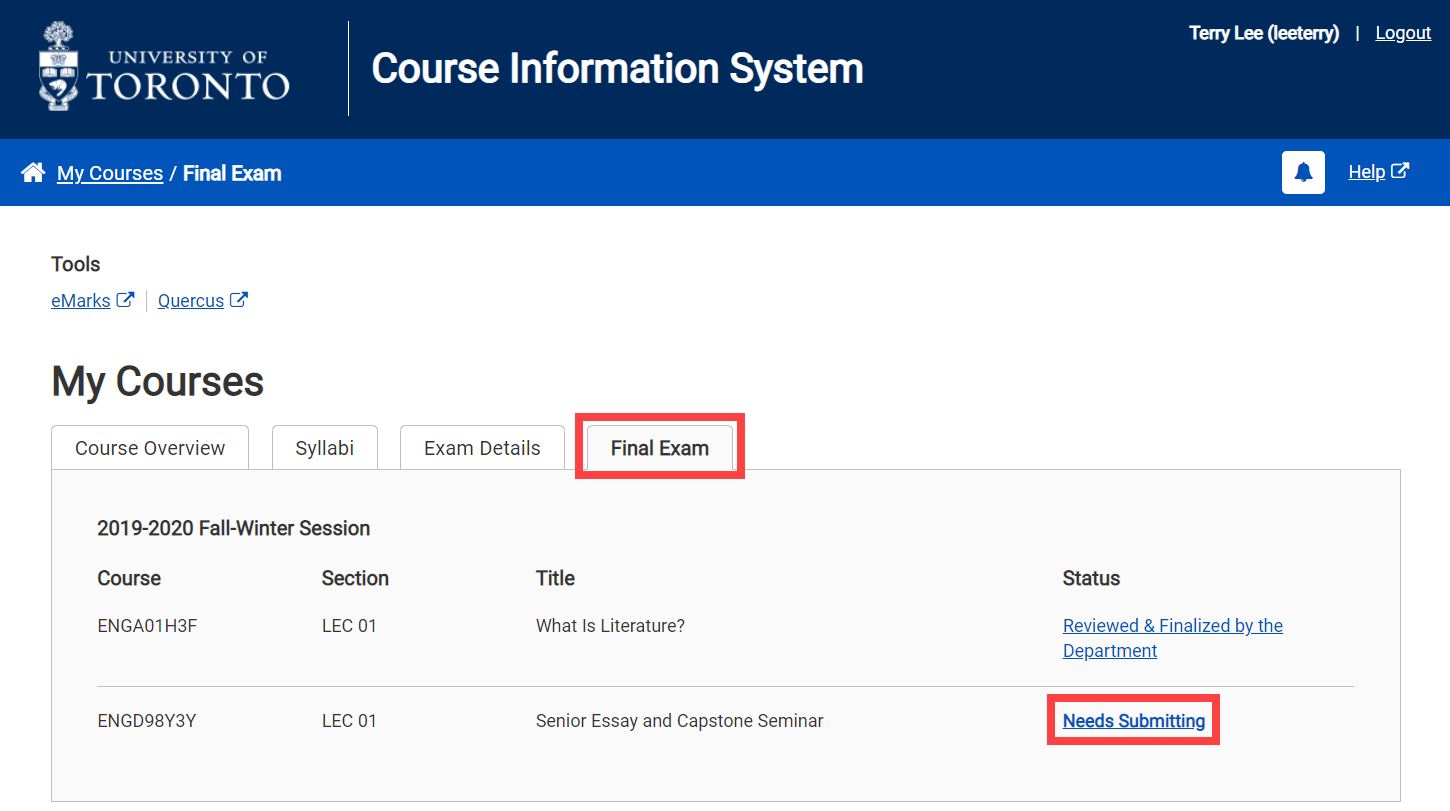Click 2019-2020 Fall-Winter Session heading
The width and height of the screenshot is (1450, 811).
[x=234, y=528]
